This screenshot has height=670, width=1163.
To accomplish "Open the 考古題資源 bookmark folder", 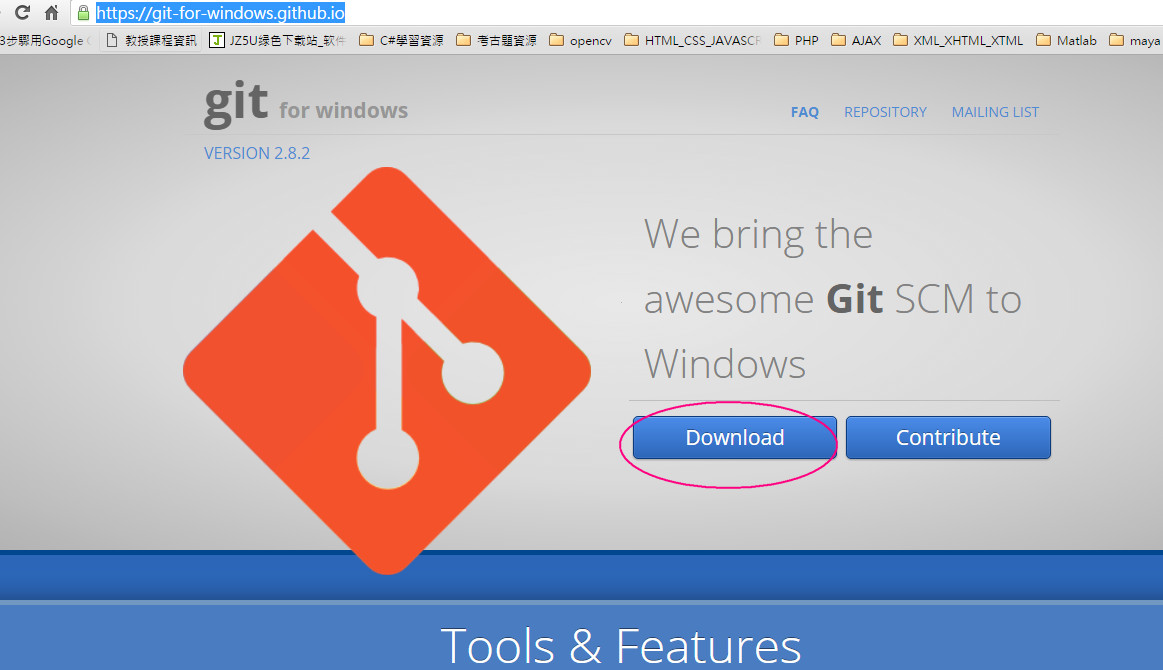I will click(x=496, y=40).
